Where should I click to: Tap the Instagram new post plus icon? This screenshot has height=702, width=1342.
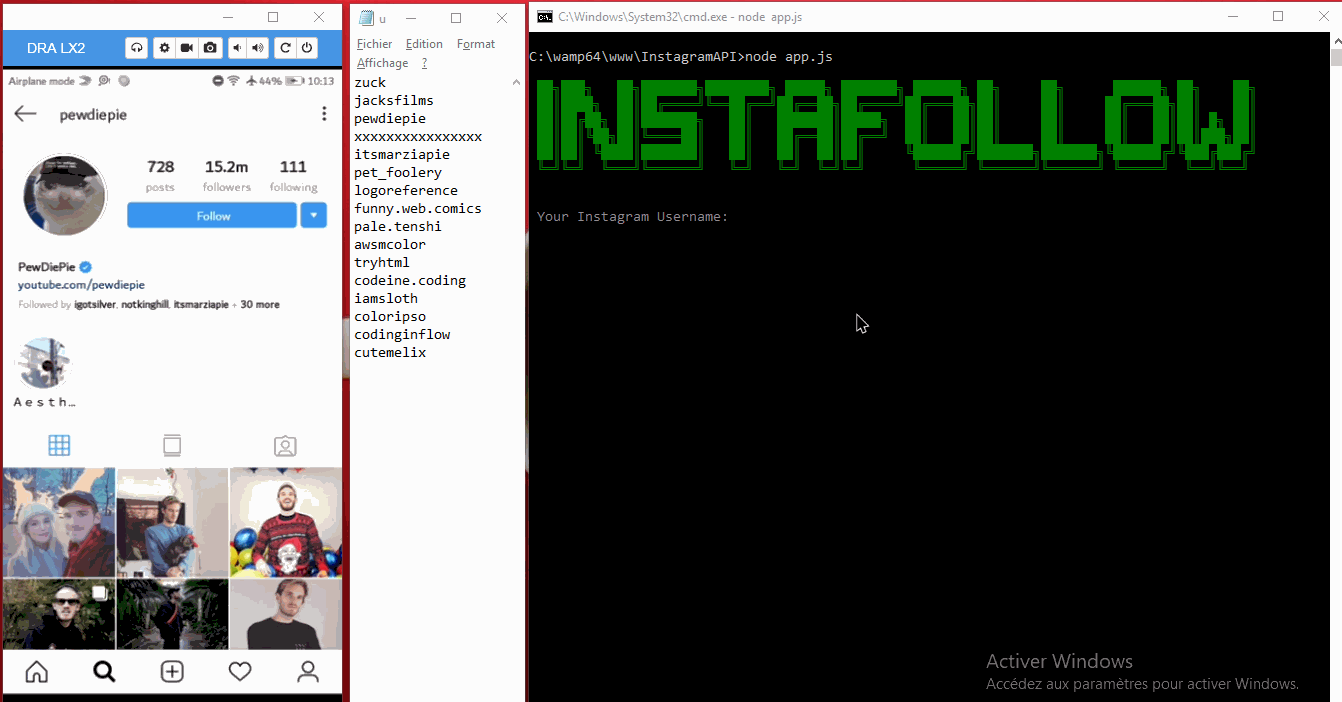pyautogui.click(x=172, y=672)
